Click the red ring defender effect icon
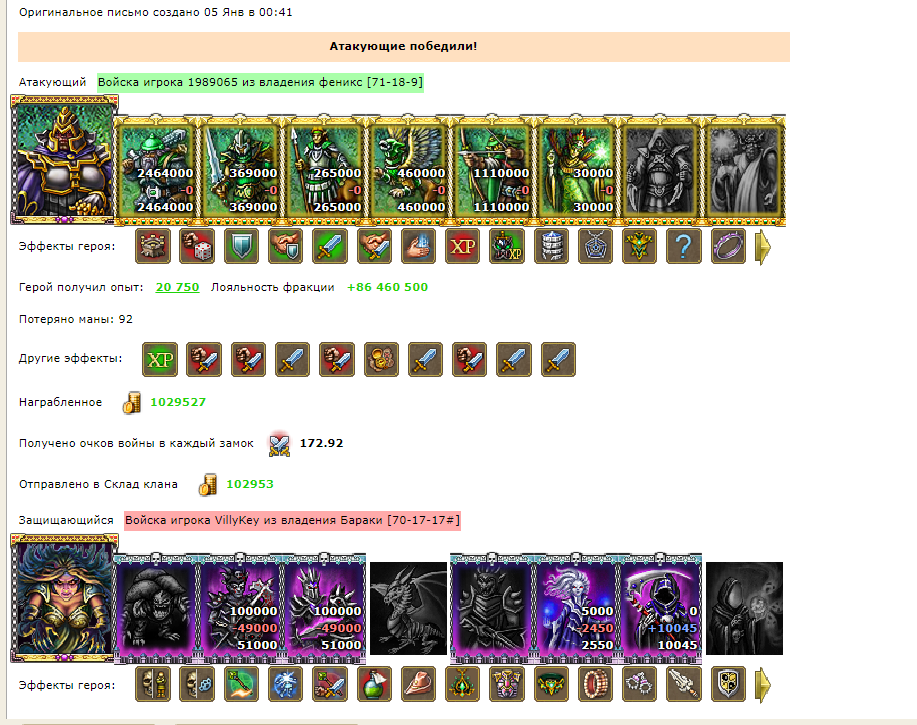 tap(595, 684)
